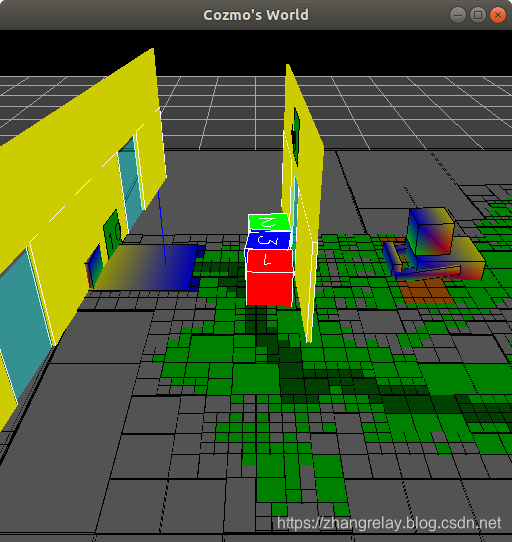Screen dimensions: 512x542
Task: Minimize the Cozmo's World window
Action: tap(458, 15)
